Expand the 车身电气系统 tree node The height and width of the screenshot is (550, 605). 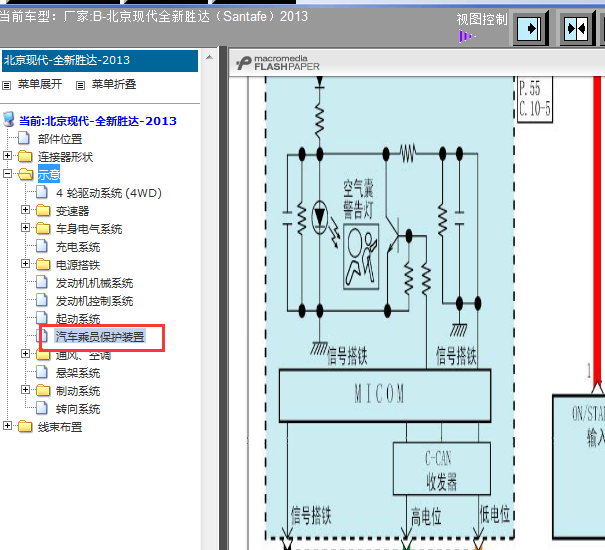click(25, 227)
